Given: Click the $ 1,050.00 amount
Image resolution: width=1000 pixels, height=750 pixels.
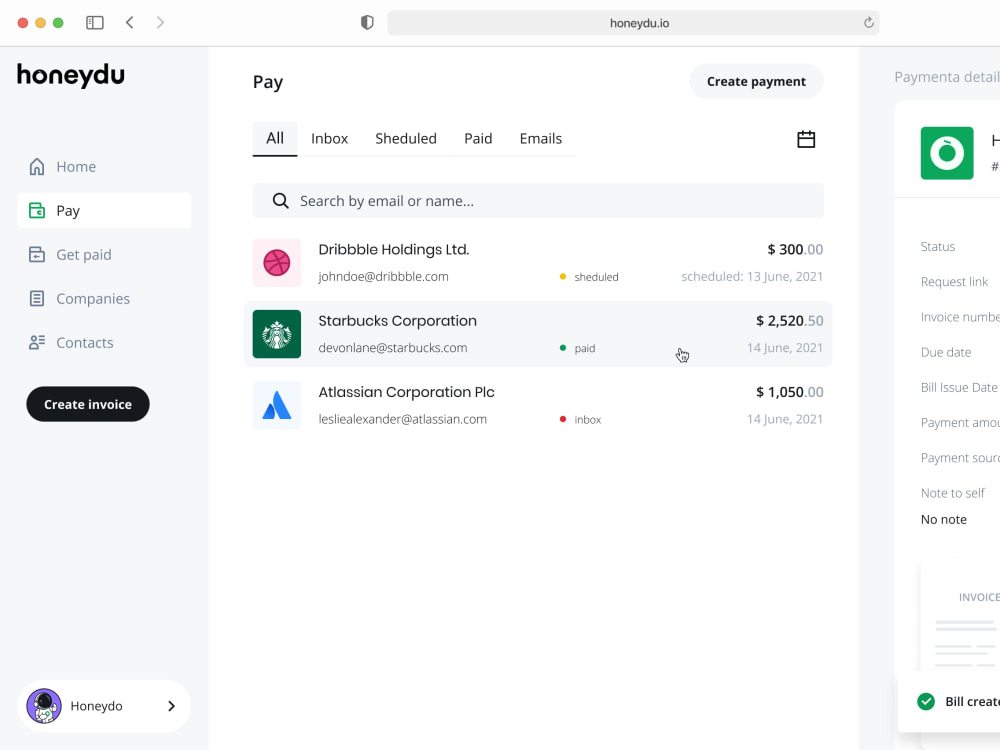Looking at the screenshot, I should [790, 392].
